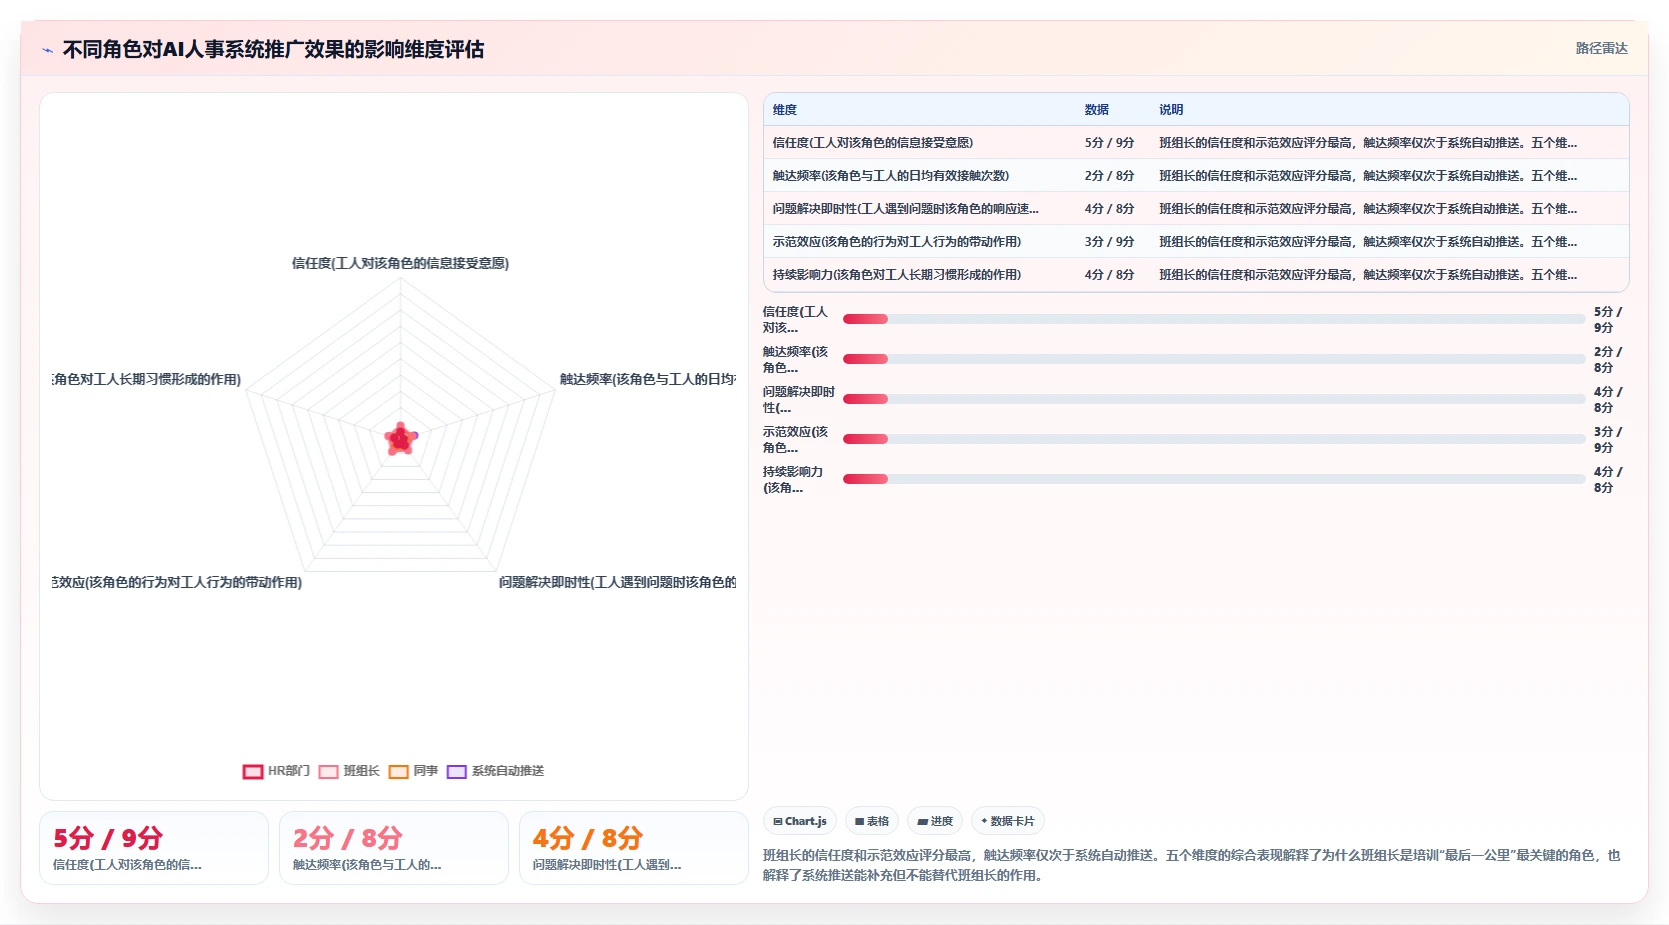Click the 数据卡片 tag button
This screenshot has height=925, width=1669.
tap(1008, 821)
